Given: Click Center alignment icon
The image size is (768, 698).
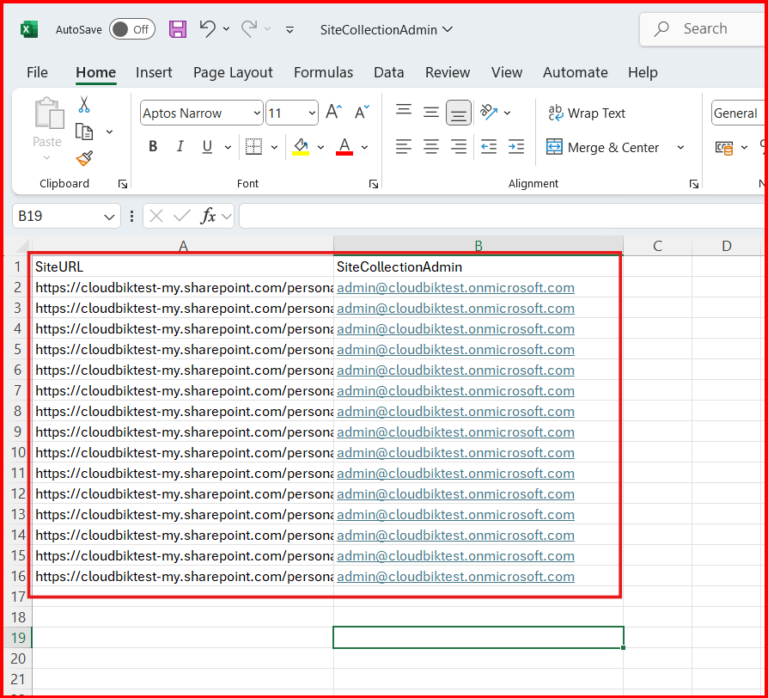Looking at the screenshot, I should pyautogui.click(x=431, y=146).
